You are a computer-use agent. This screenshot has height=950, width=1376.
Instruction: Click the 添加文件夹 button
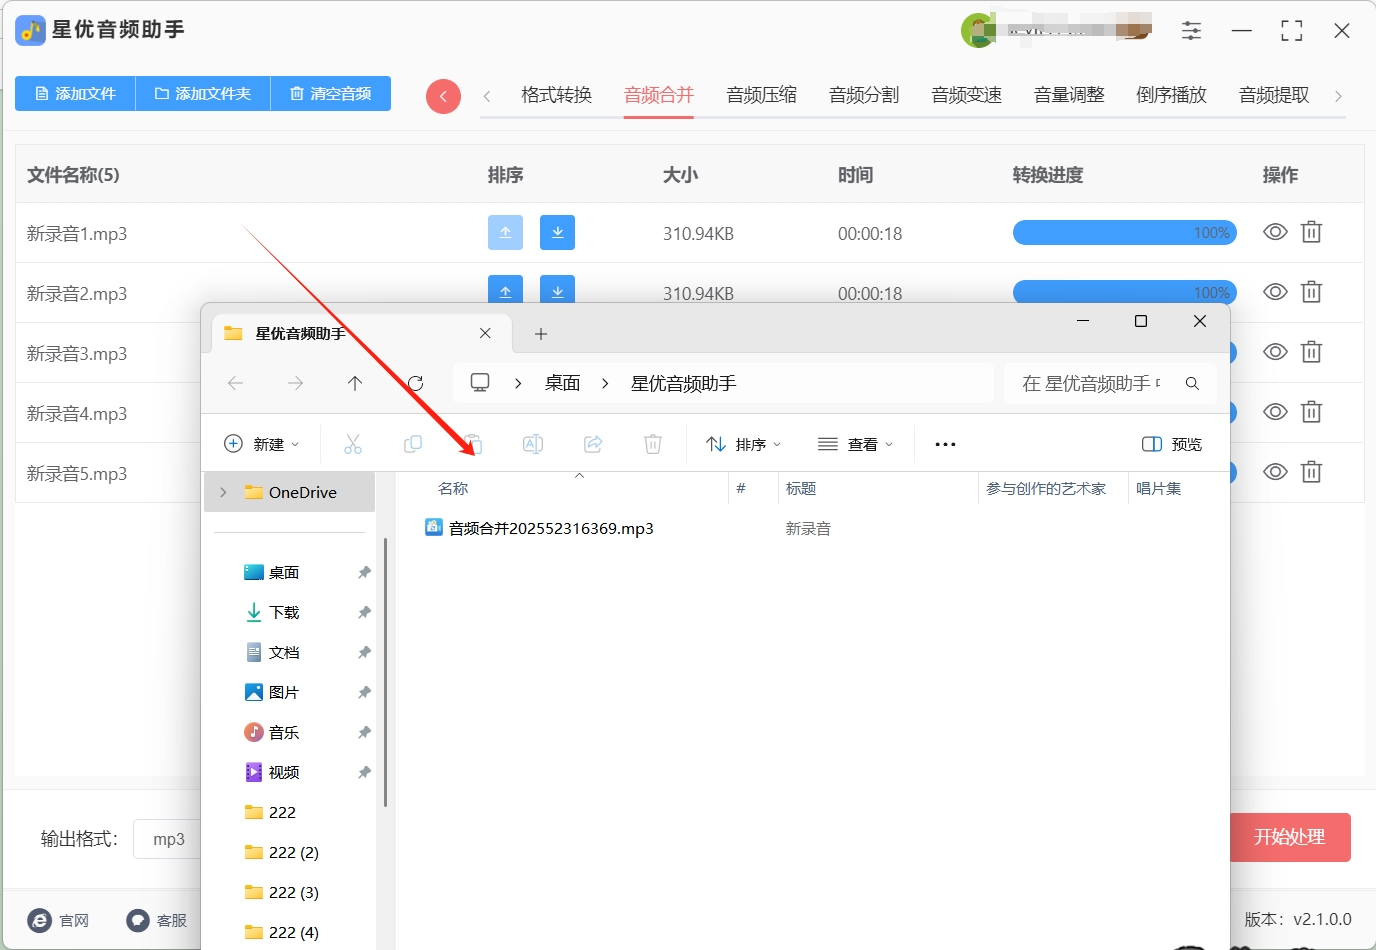tap(203, 93)
